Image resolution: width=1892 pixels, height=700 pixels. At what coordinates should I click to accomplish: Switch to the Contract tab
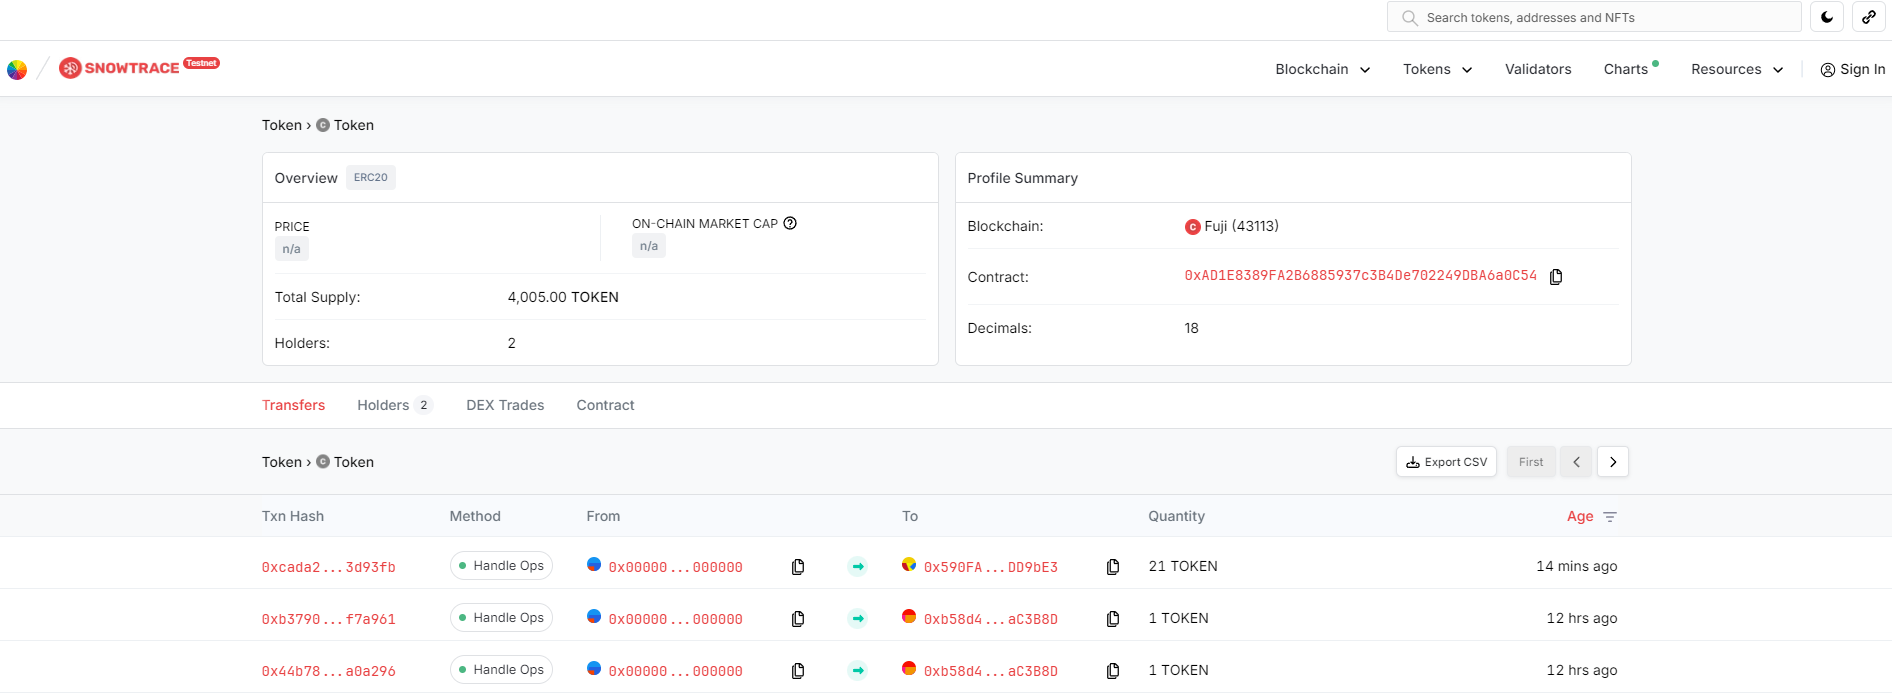coord(605,405)
